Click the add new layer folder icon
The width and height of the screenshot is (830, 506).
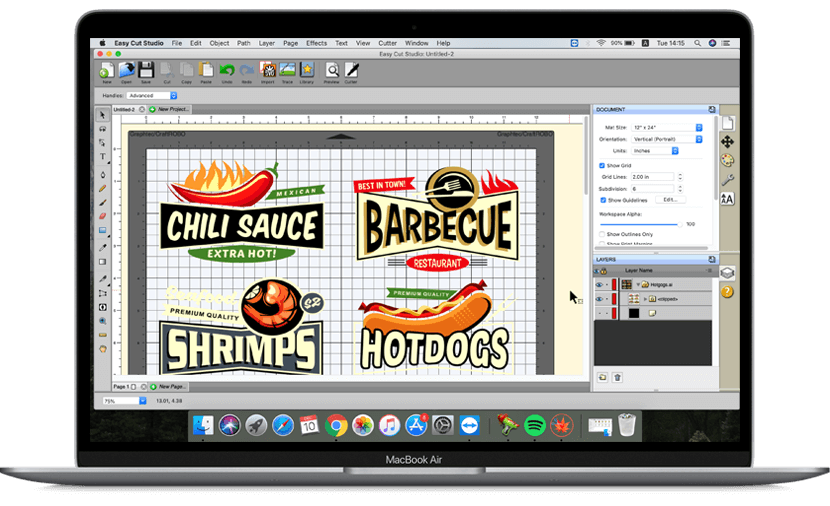pos(602,377)
